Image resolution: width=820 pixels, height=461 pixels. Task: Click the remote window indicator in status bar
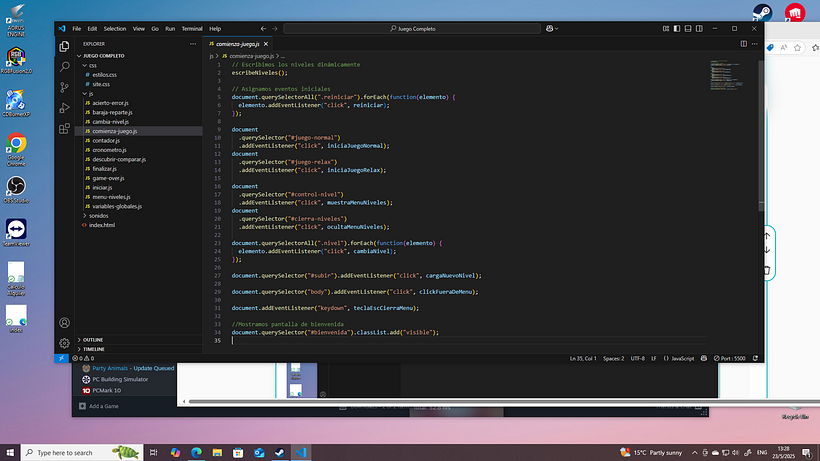61,359
